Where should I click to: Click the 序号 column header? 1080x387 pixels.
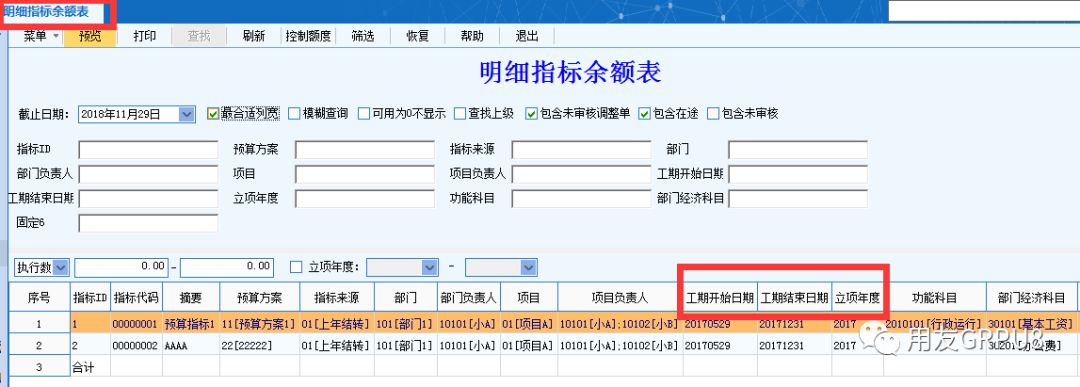click(x=39, y=298)
